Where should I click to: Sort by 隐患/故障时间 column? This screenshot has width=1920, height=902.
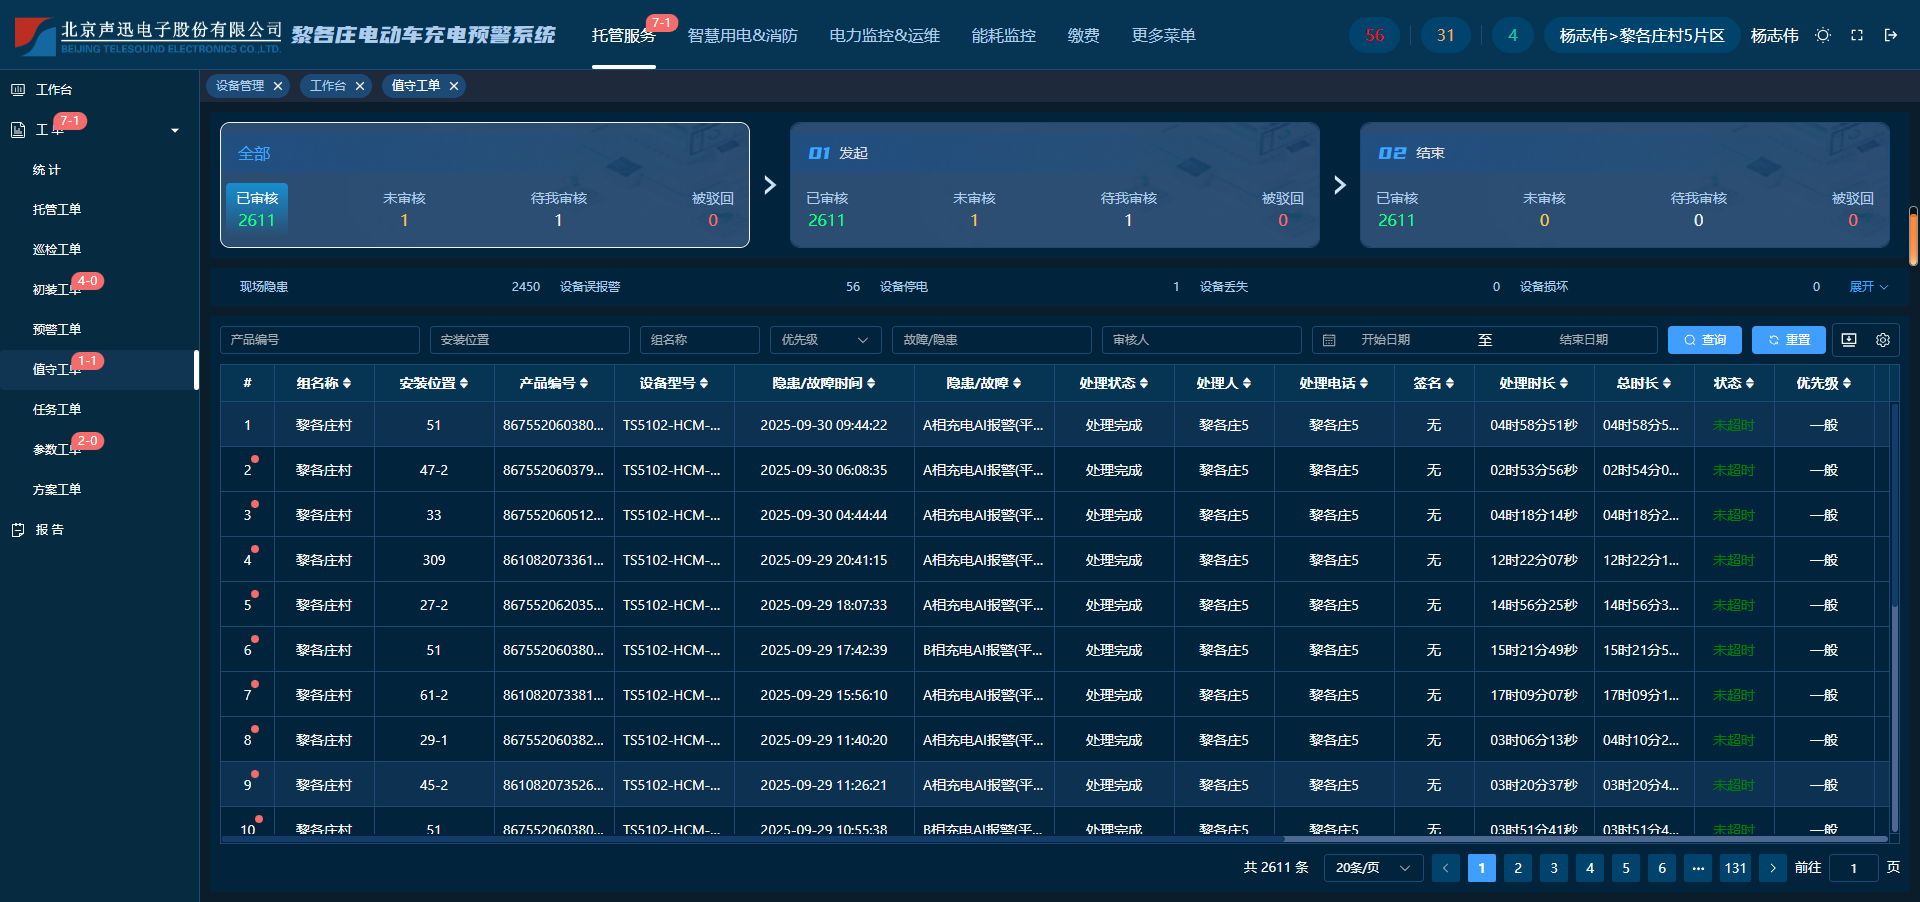[823, 383]
